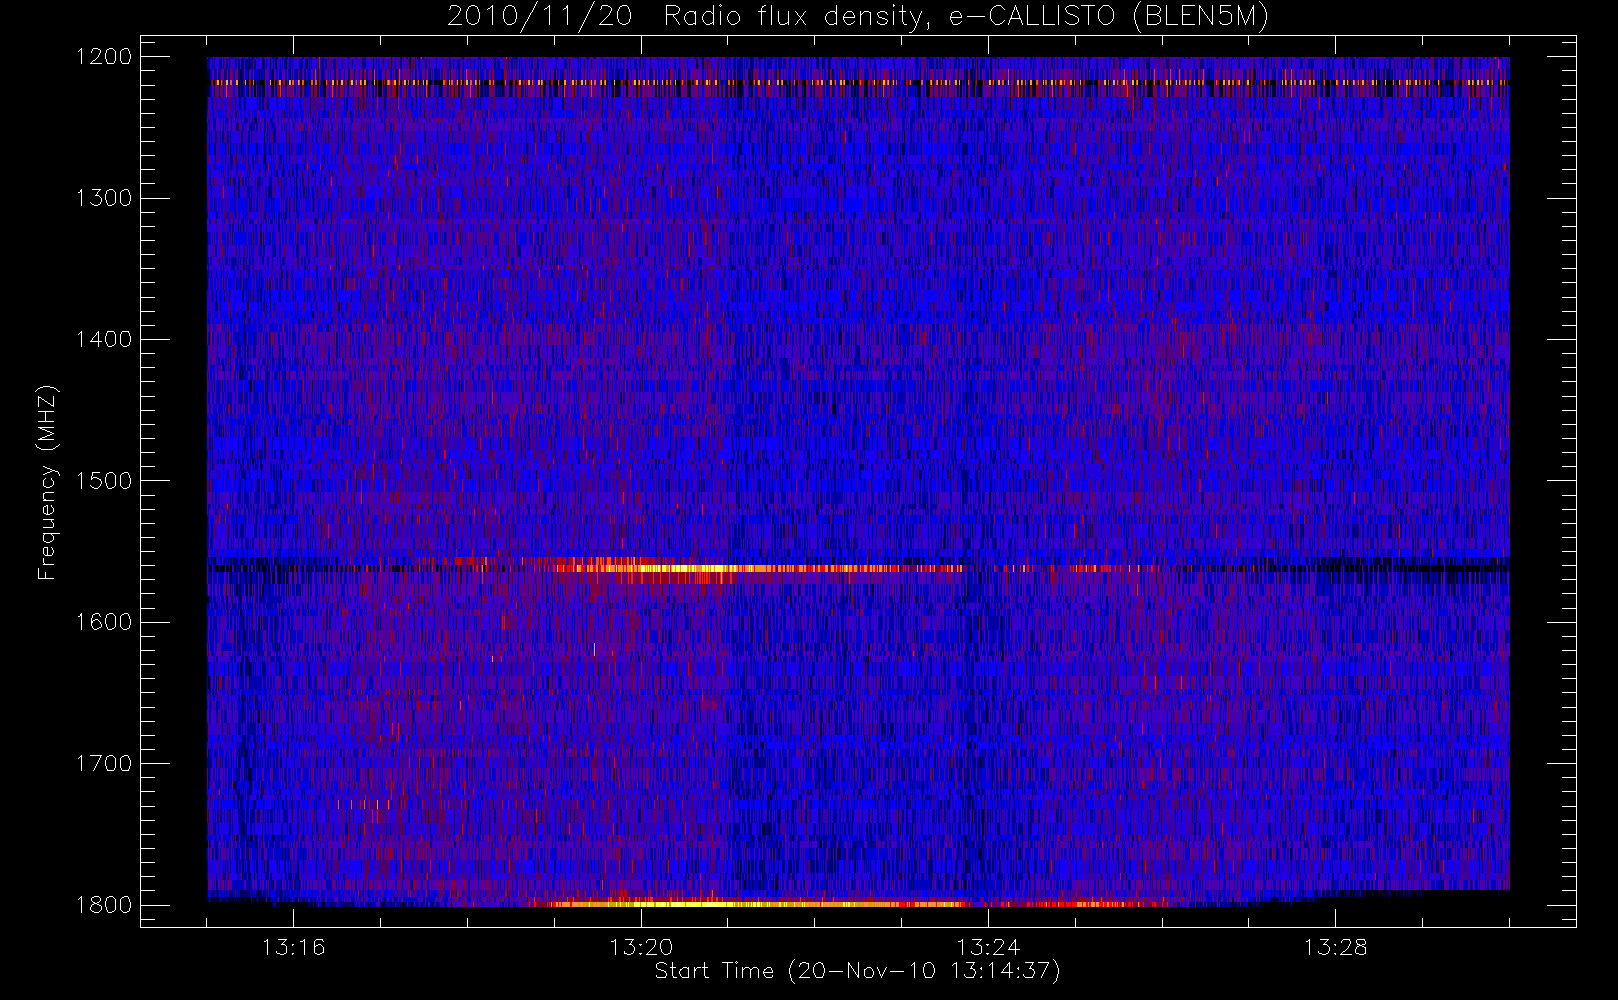Click the 13:28 time tick label
Viewport: 1618px width, 1000px height.
pos(1335,947)
